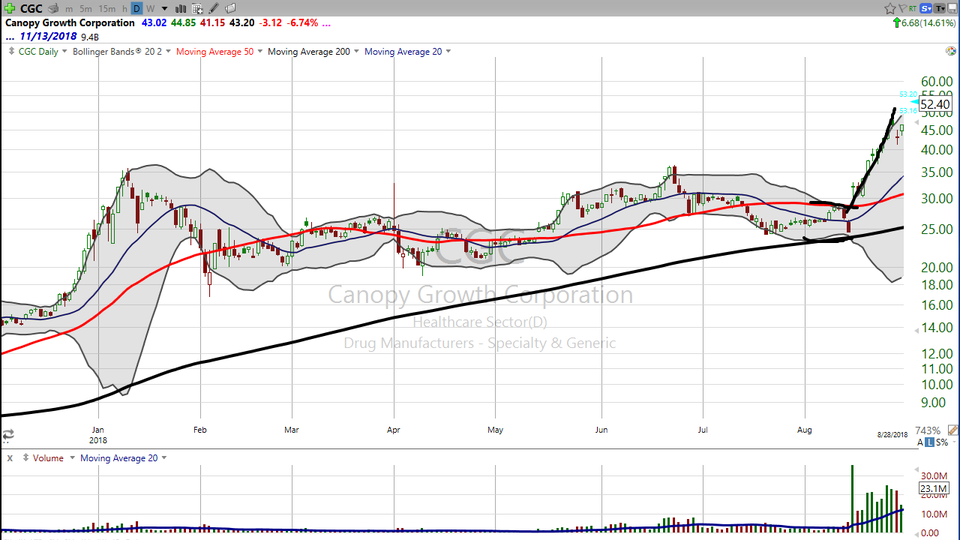This screenshot has height=540, width=960.
Task: Close the Volume pane with x
Action: (9, 458)
